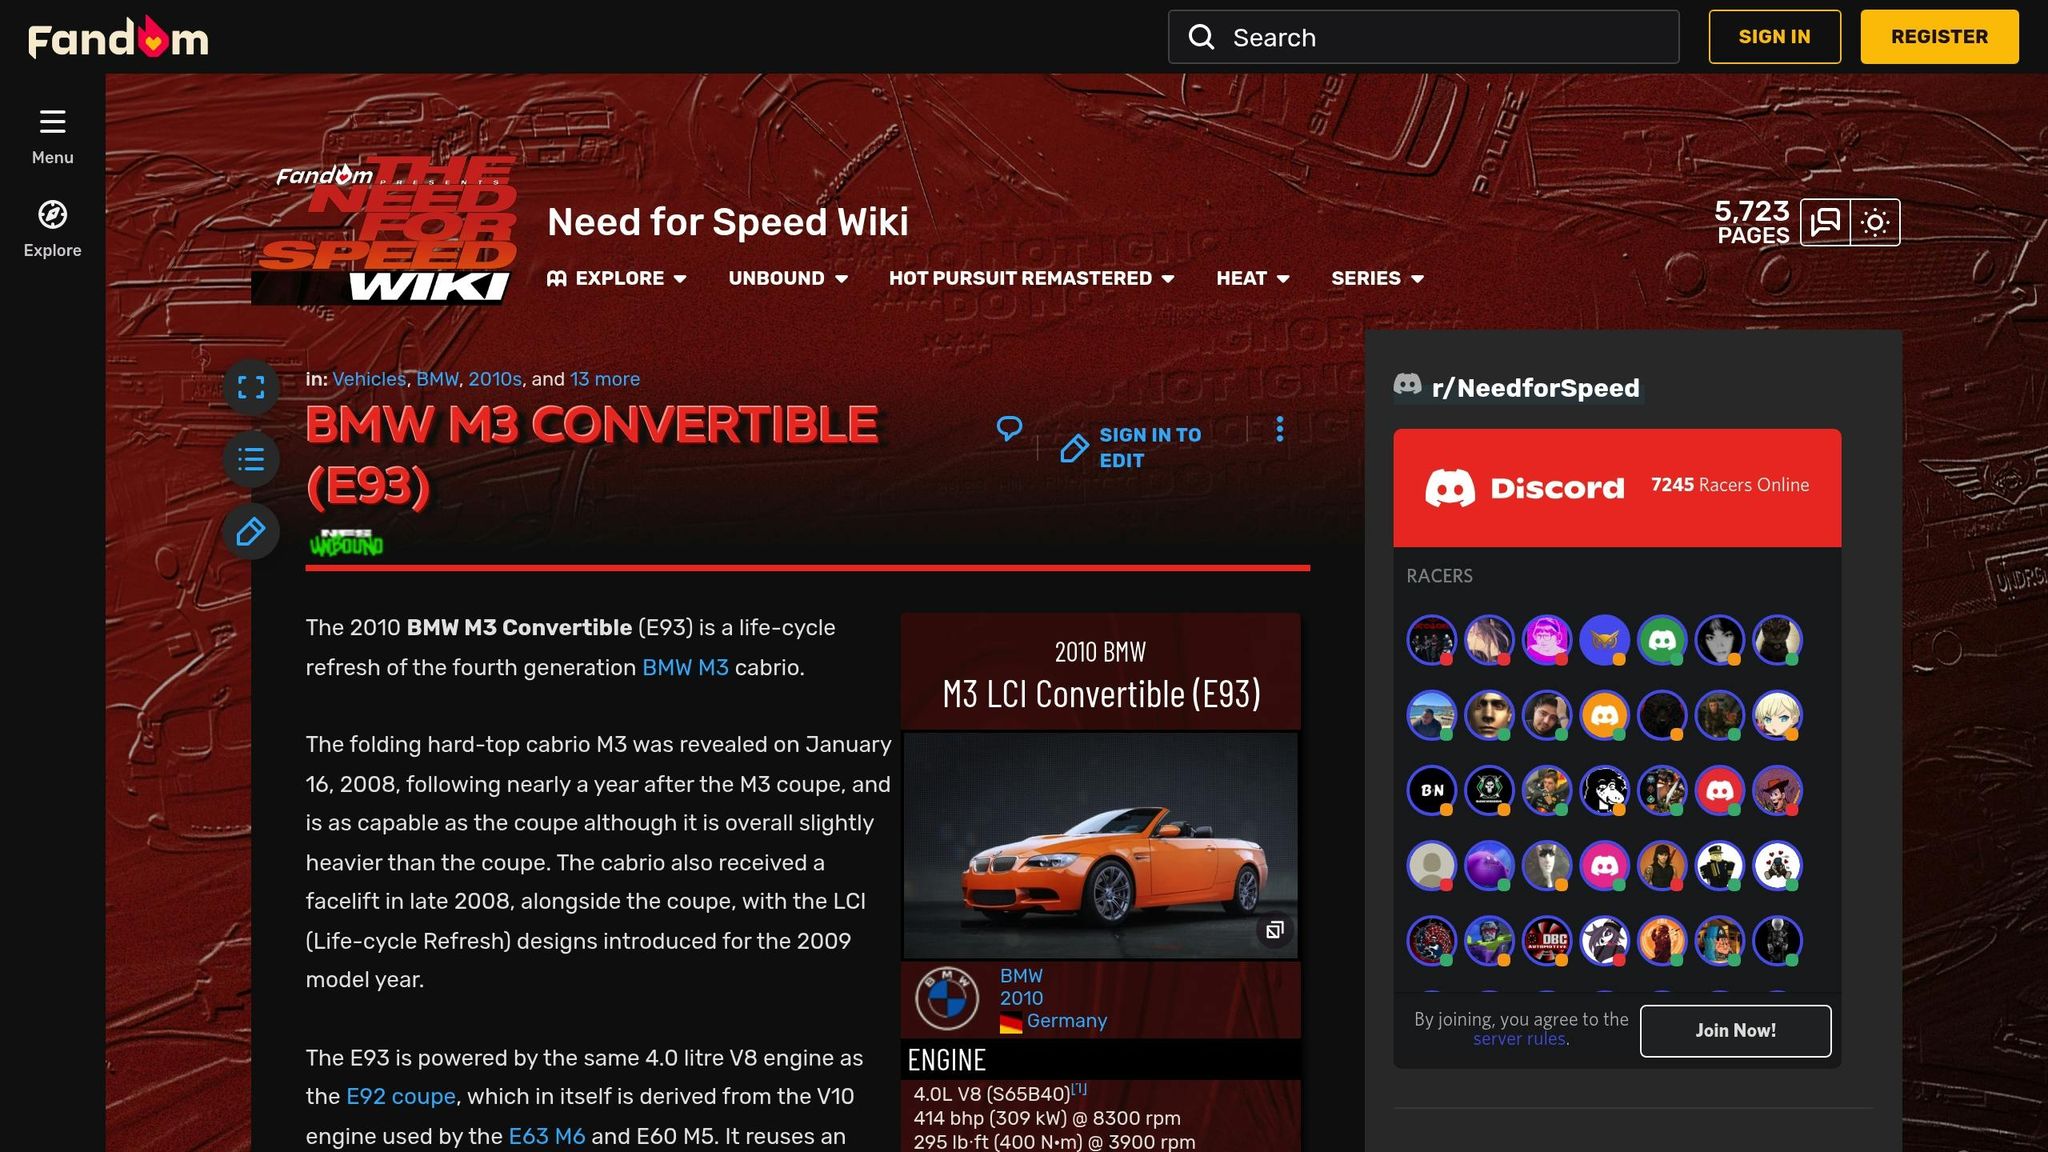This screenshot has height=1152, width=2048.
Task: Click the 'M3 LCI Convertible (E93)' infobox title
Action: click(x=1101, y=694)
